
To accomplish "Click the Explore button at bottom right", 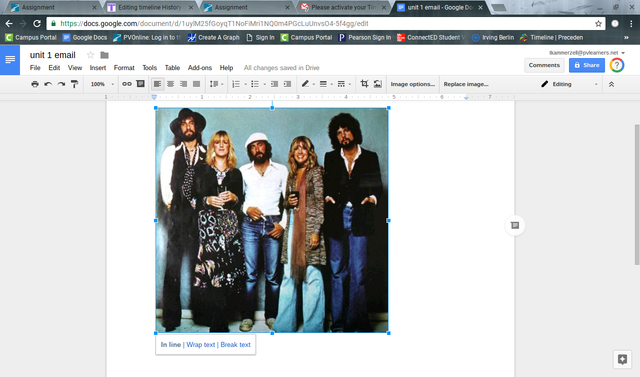I will pyautogui.click(x=622, y=359).
